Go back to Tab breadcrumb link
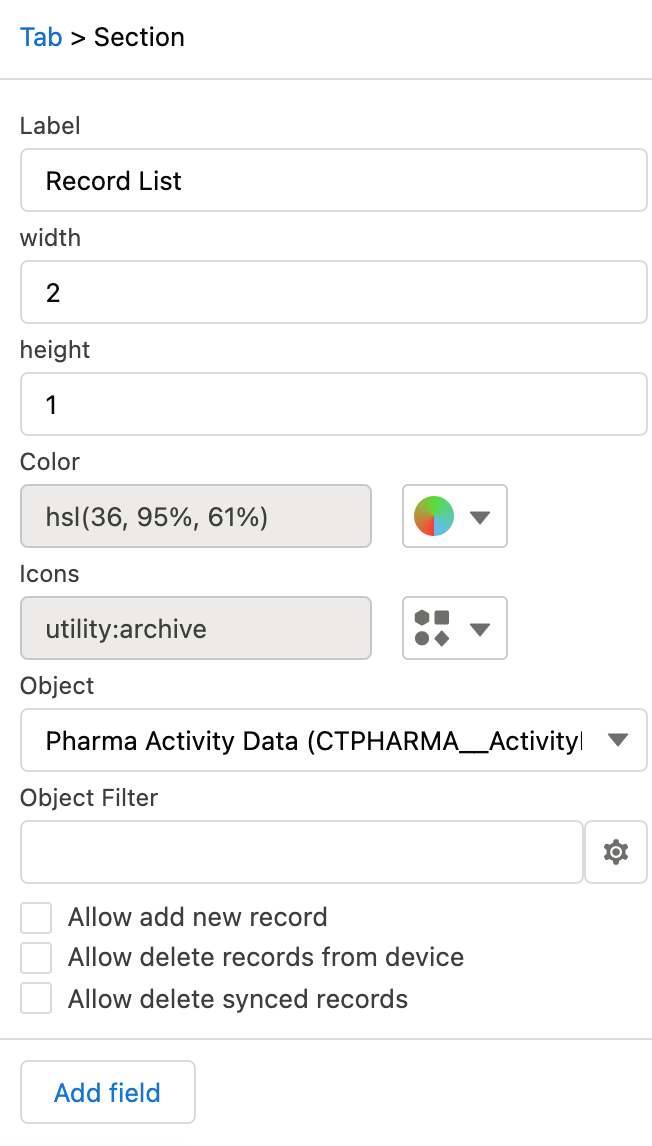652x1146 pixels. [x=41, y=38]
